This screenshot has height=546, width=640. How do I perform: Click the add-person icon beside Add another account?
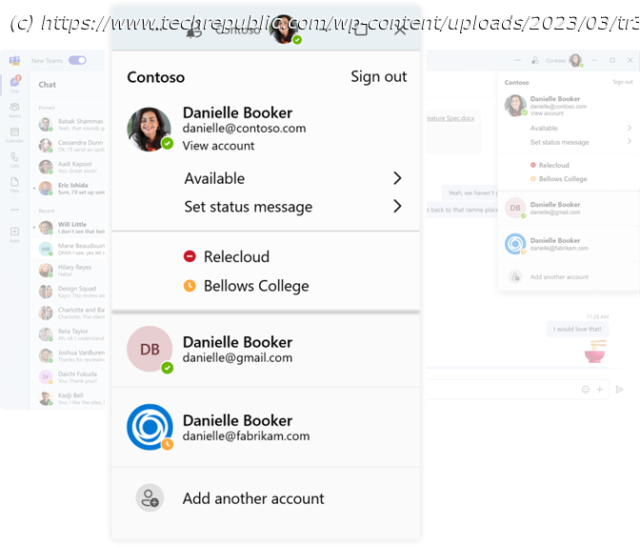tap(150, 498)
